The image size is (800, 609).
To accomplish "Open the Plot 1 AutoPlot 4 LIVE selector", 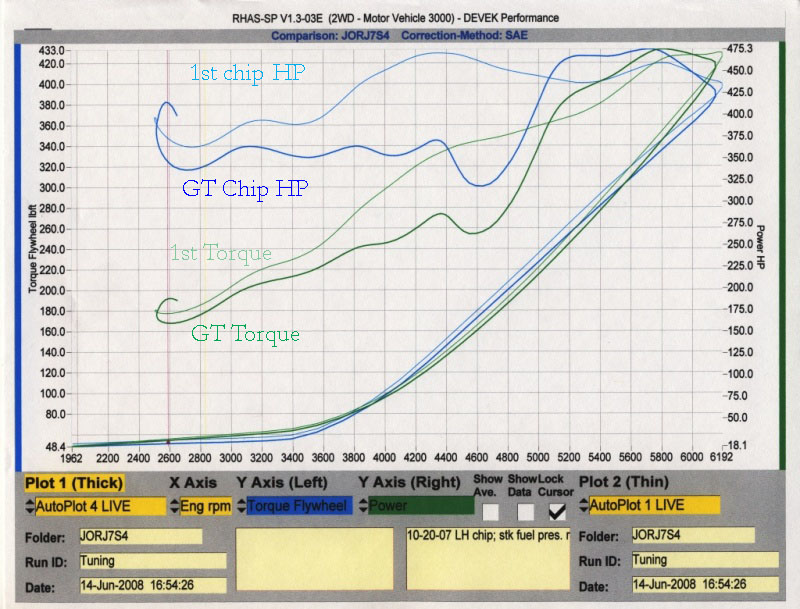I will click(x=101, y=506).
